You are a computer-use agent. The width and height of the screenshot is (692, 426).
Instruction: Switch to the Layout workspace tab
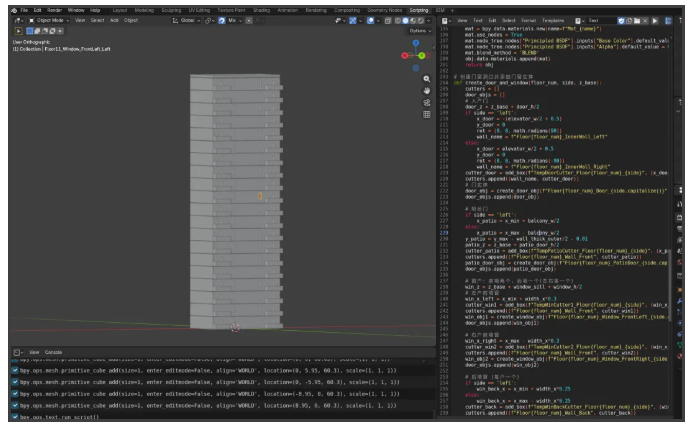click(120, 10)
